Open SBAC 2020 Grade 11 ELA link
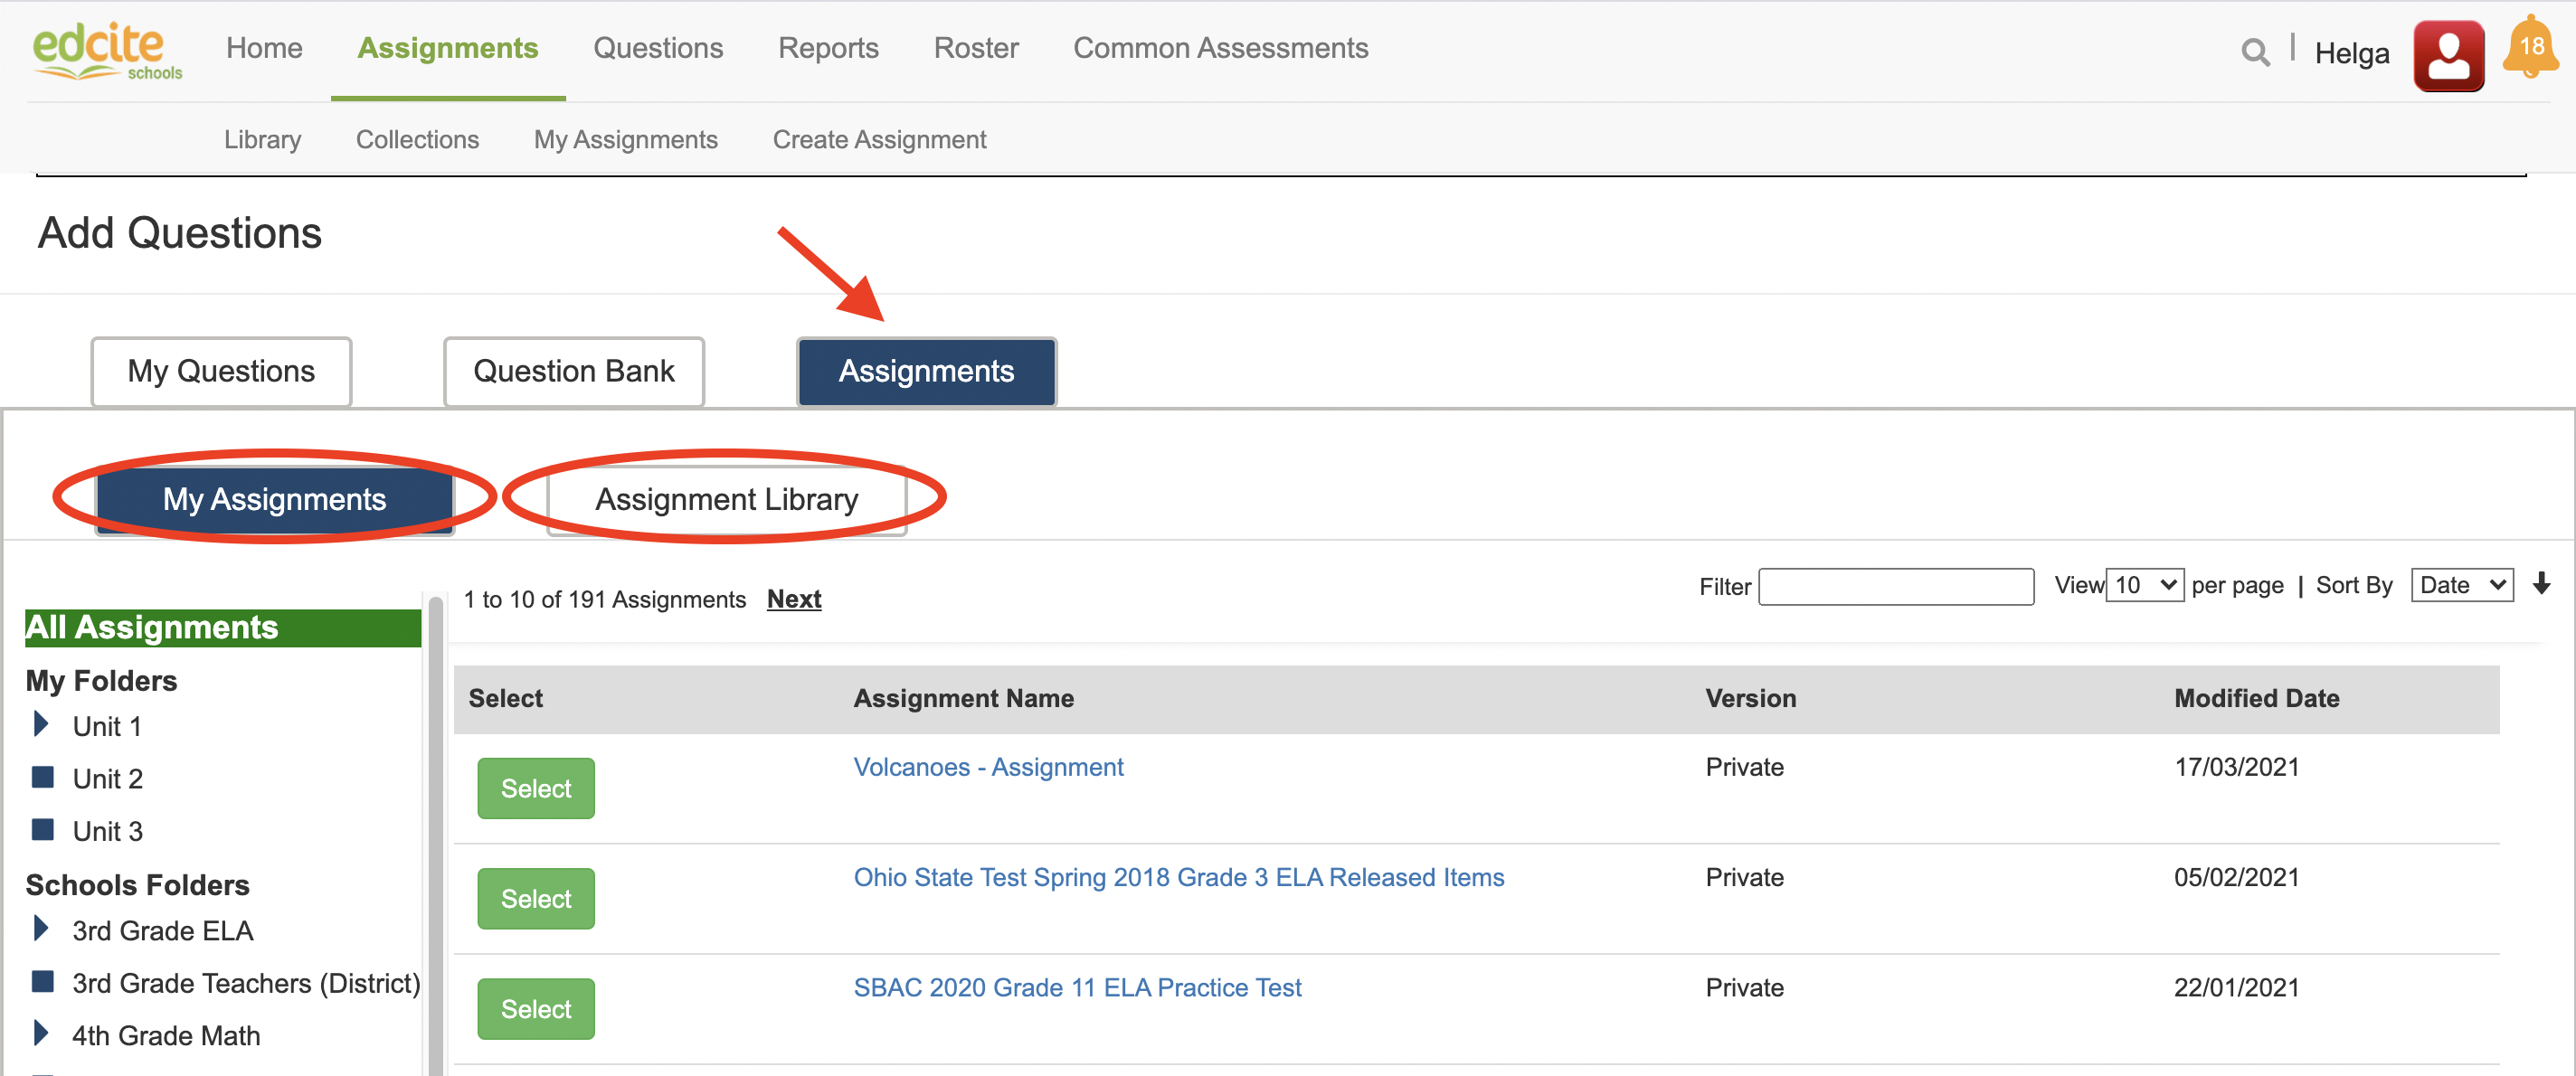This screenshot has height=1076, width=2576. point(1076,987)
